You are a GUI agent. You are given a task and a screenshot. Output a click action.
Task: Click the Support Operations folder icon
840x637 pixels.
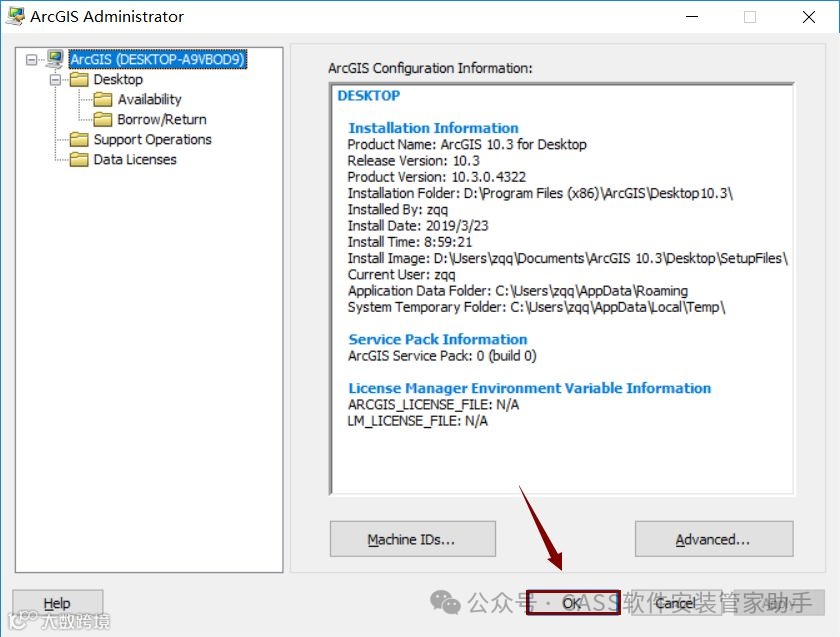click(79, 139)
